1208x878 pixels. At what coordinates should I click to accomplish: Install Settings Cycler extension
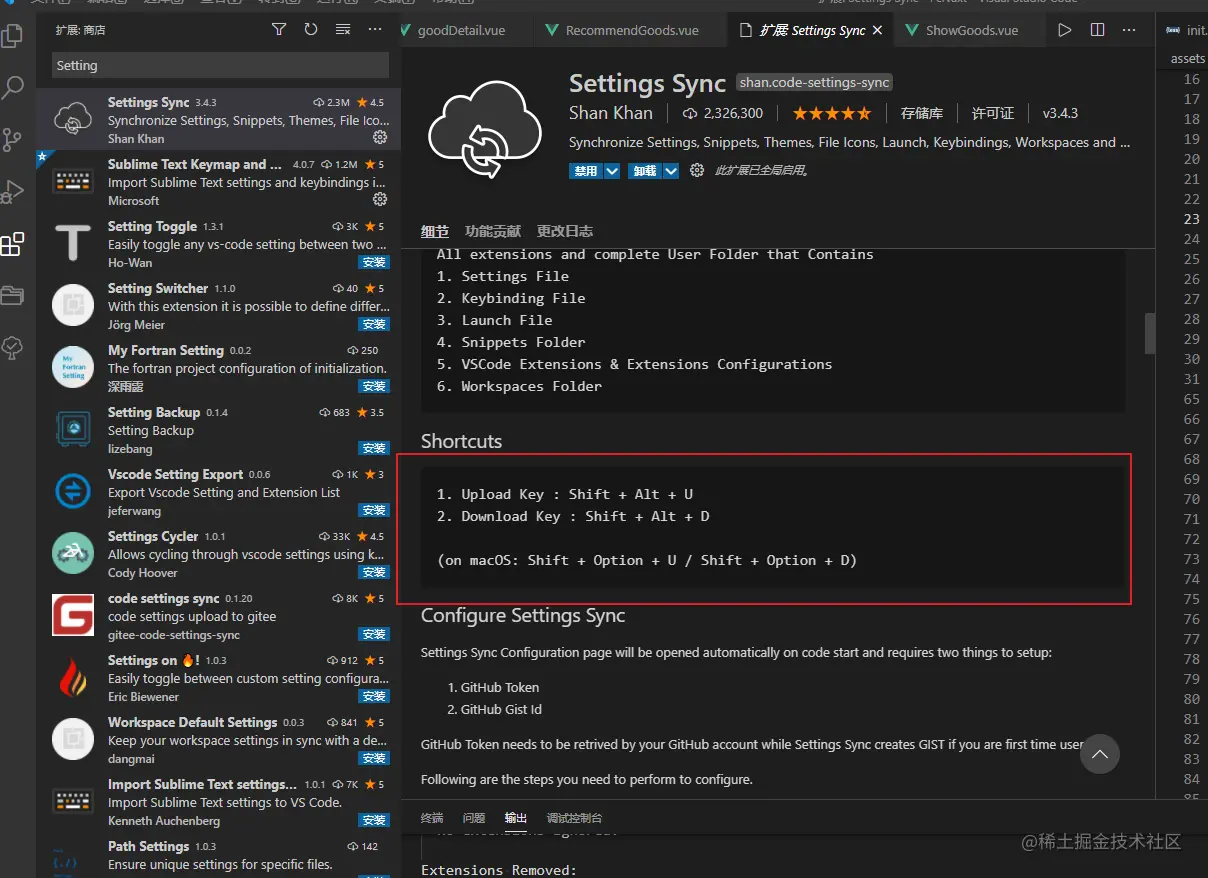click(374, 573)
